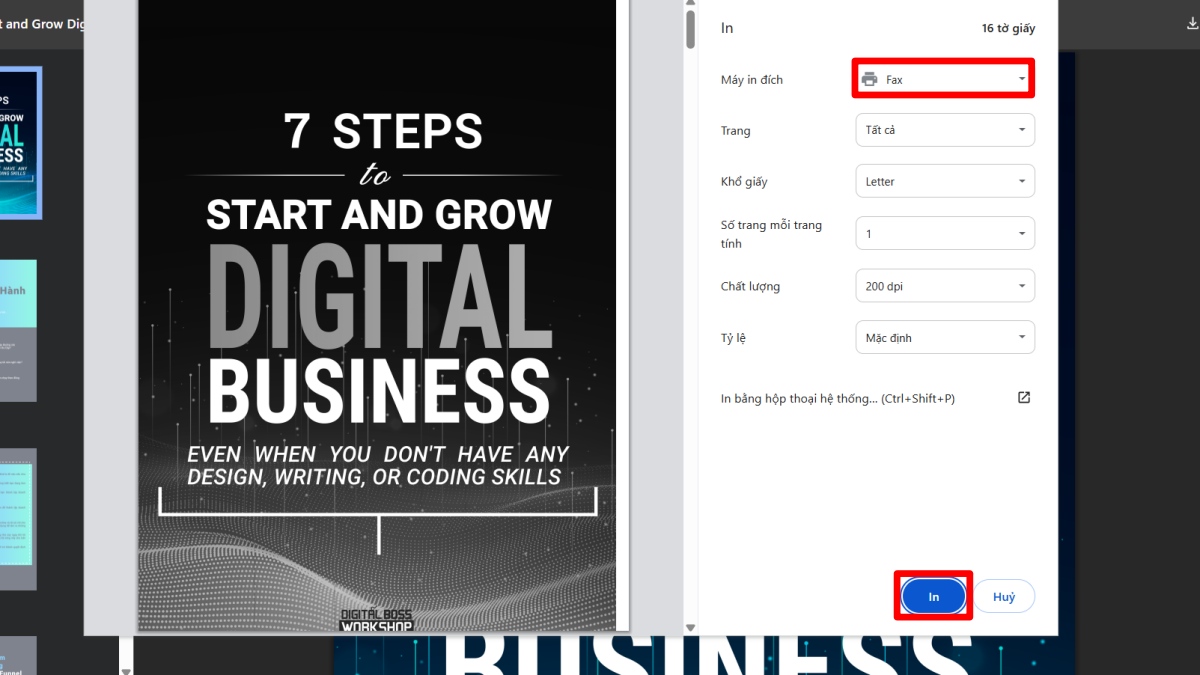
Task: Open the Số trang mỗi trang tính dropdown
Action: click(945, 233)
